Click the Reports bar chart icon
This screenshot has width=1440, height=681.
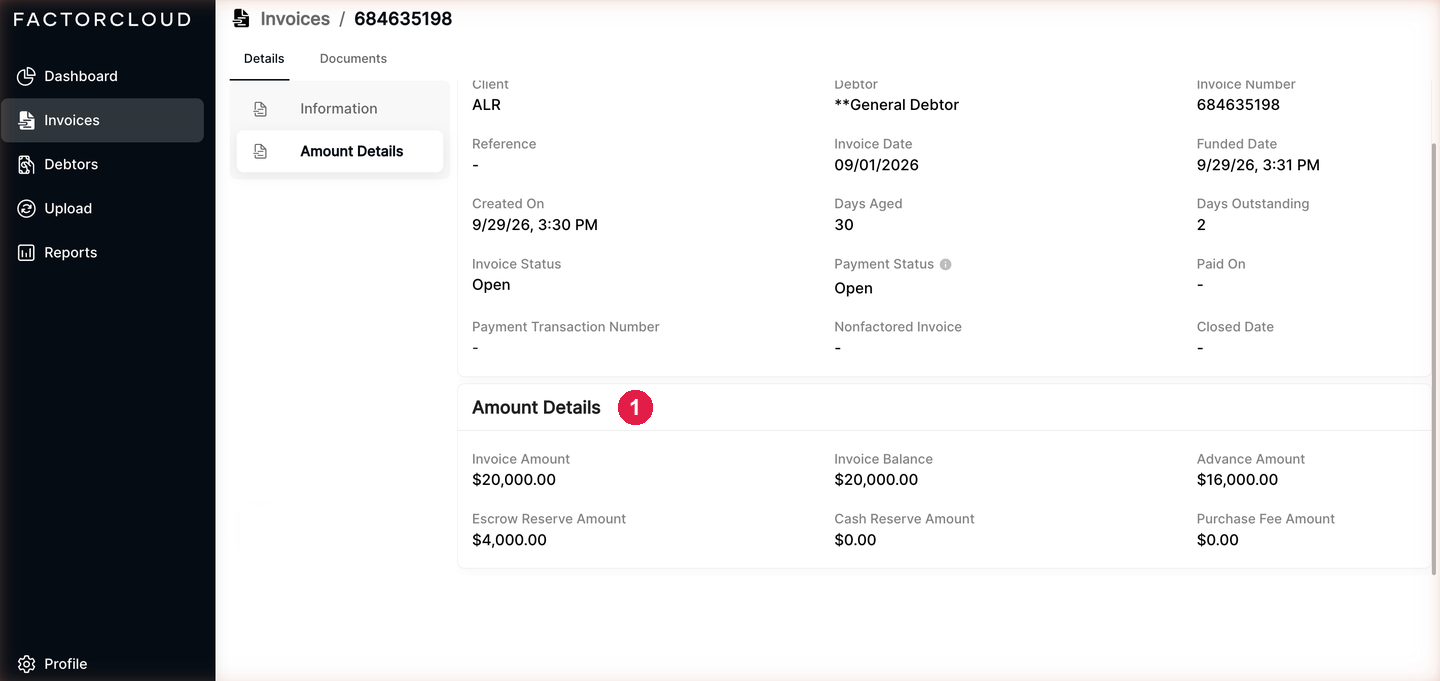(x=27, y=252)
